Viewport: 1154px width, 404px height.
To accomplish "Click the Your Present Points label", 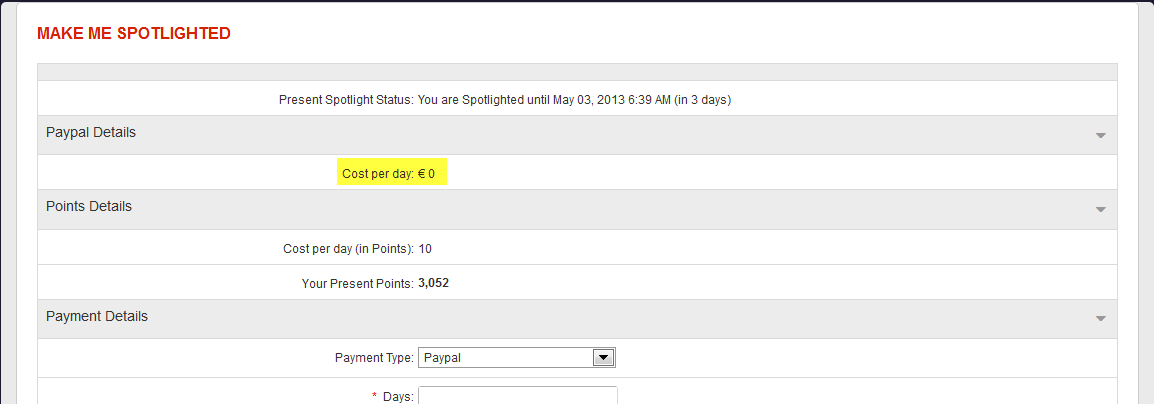I will pos(358,284).
